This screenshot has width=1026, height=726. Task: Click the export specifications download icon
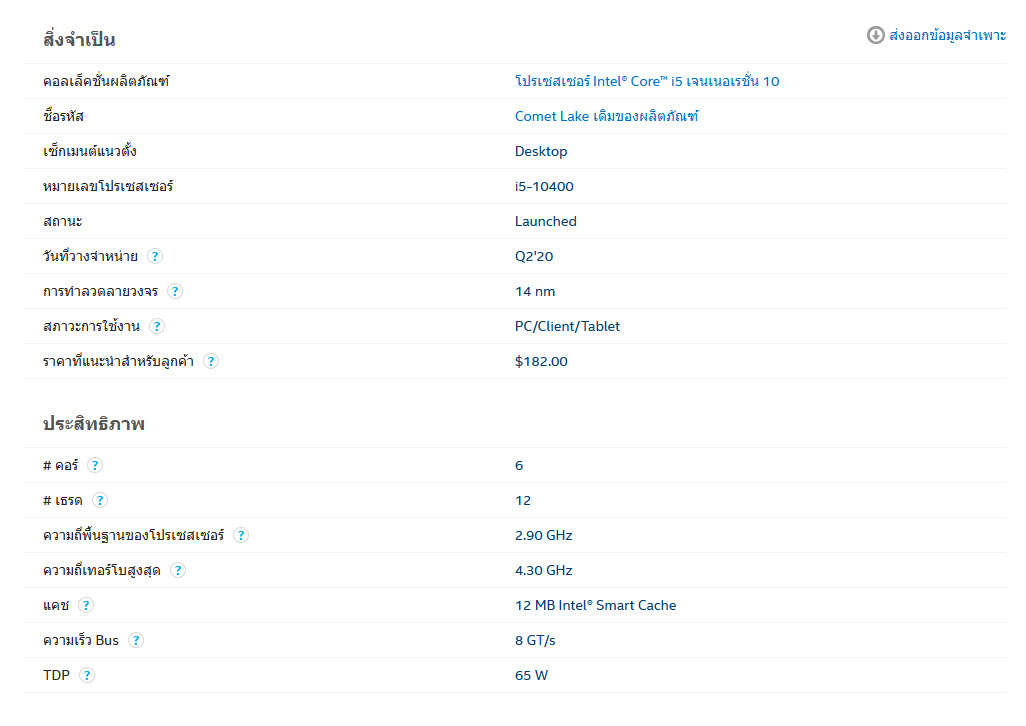tap(876, 35)
